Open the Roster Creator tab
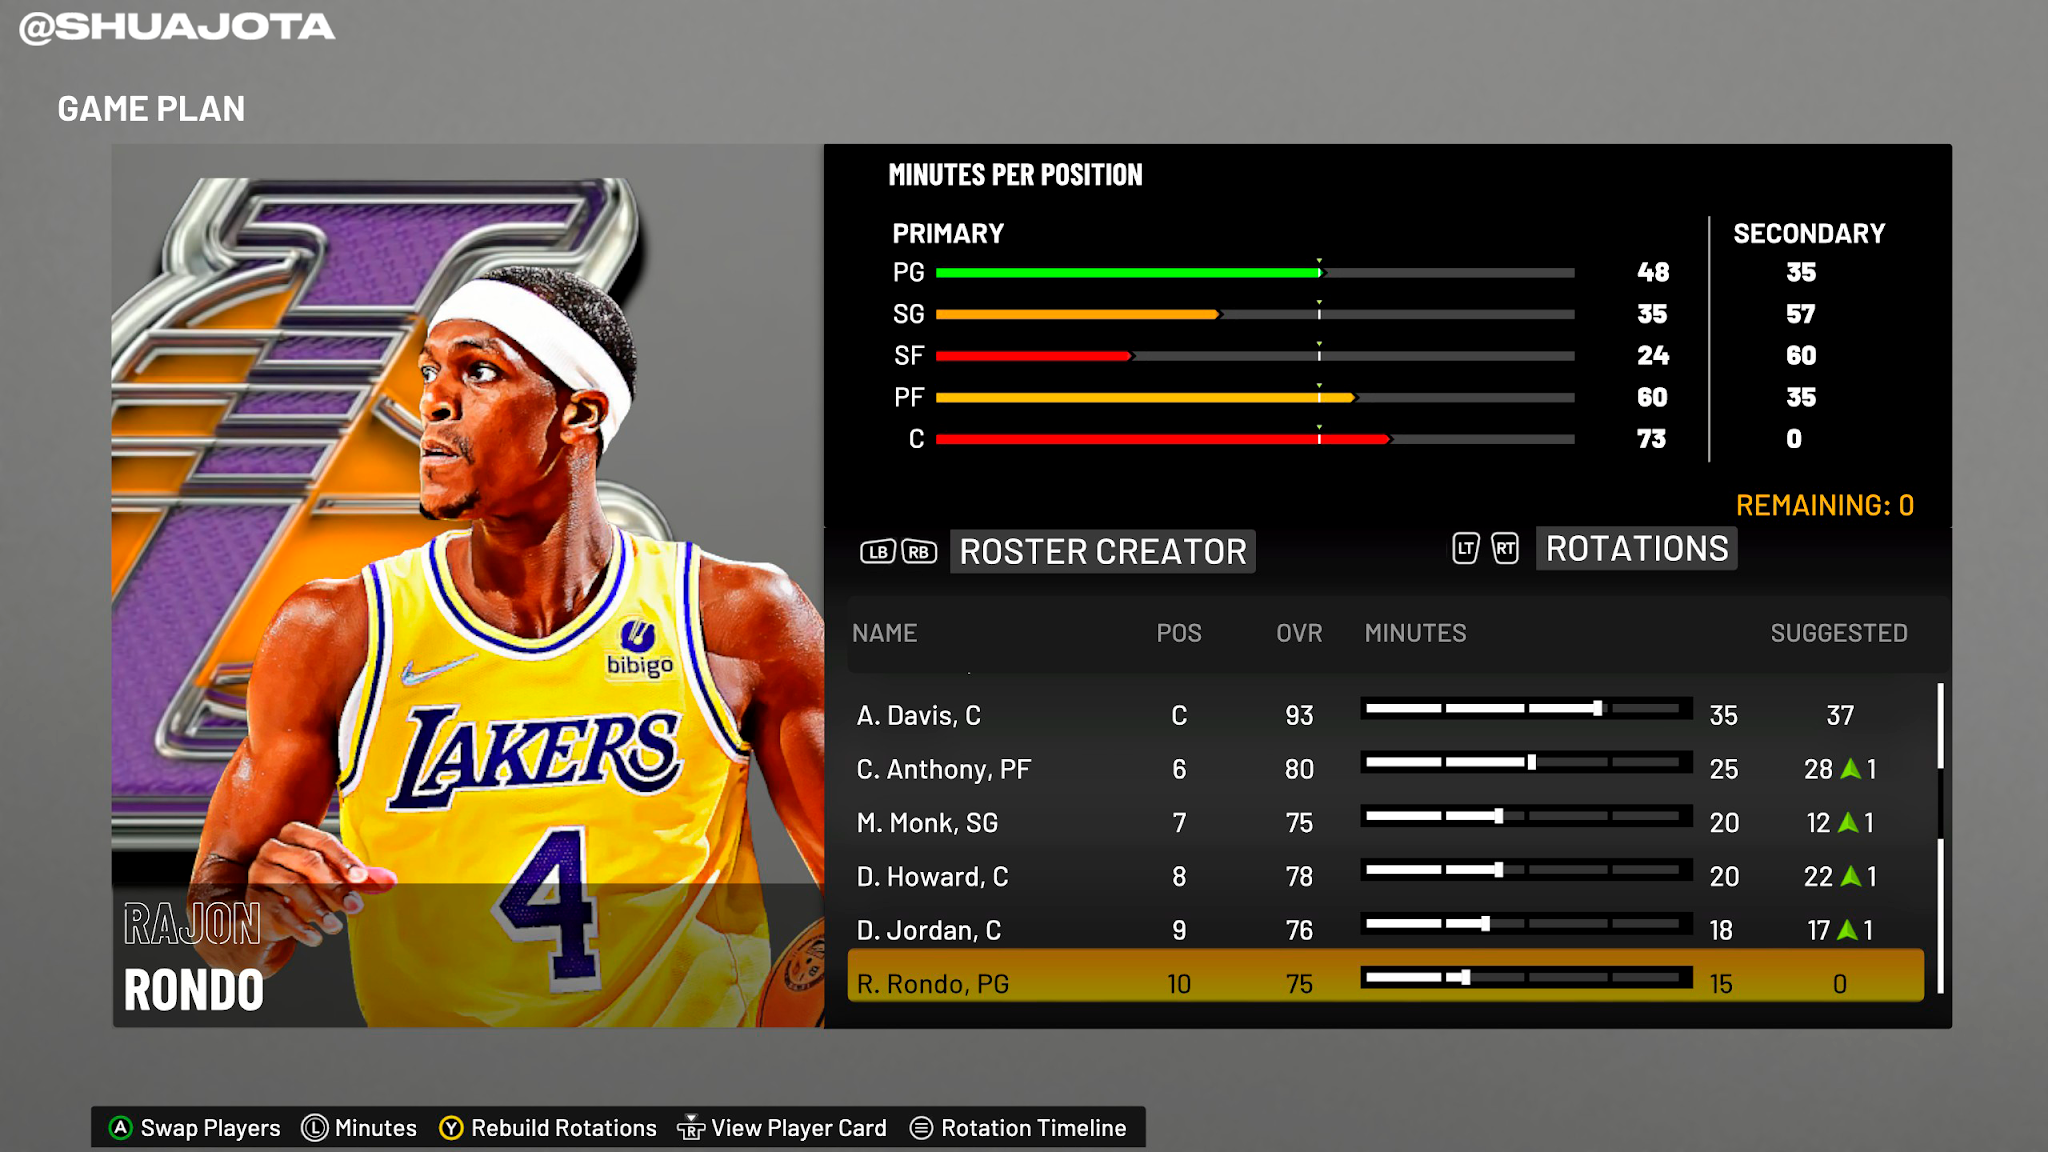This screenshot has width=2048, height=1152. tap(1102, 552)
